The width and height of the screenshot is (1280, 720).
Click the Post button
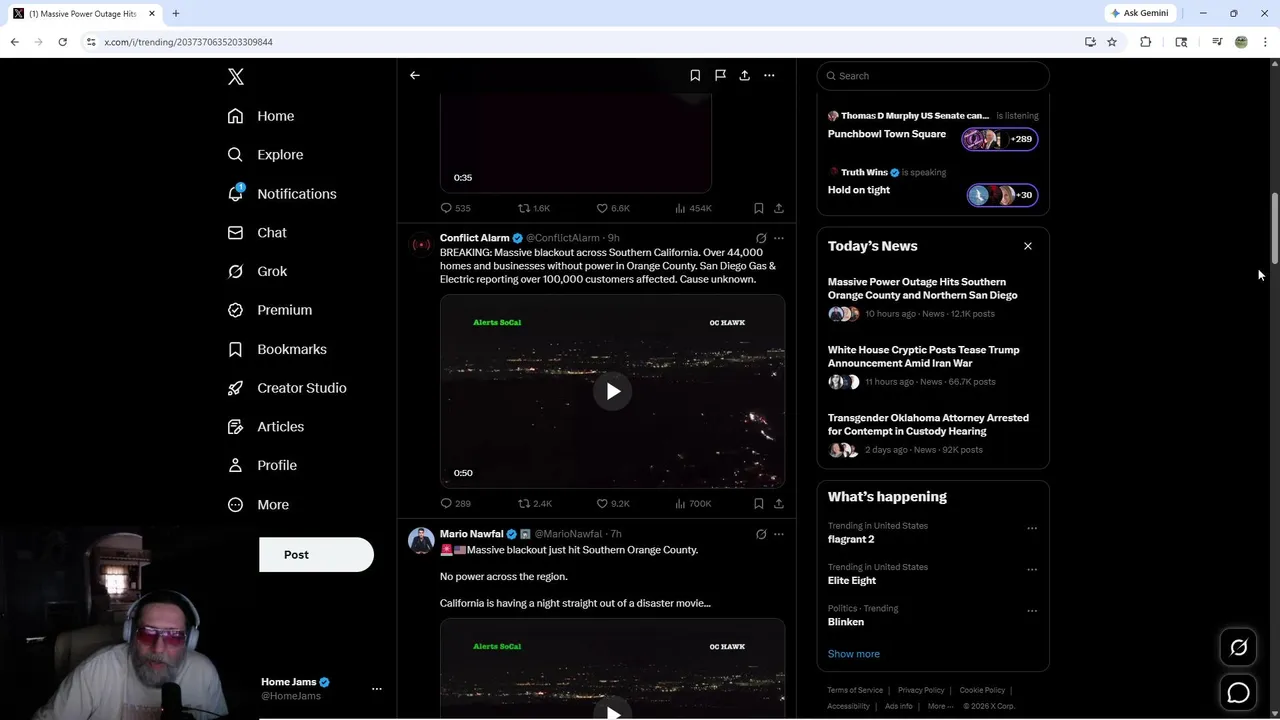(316, 555)
